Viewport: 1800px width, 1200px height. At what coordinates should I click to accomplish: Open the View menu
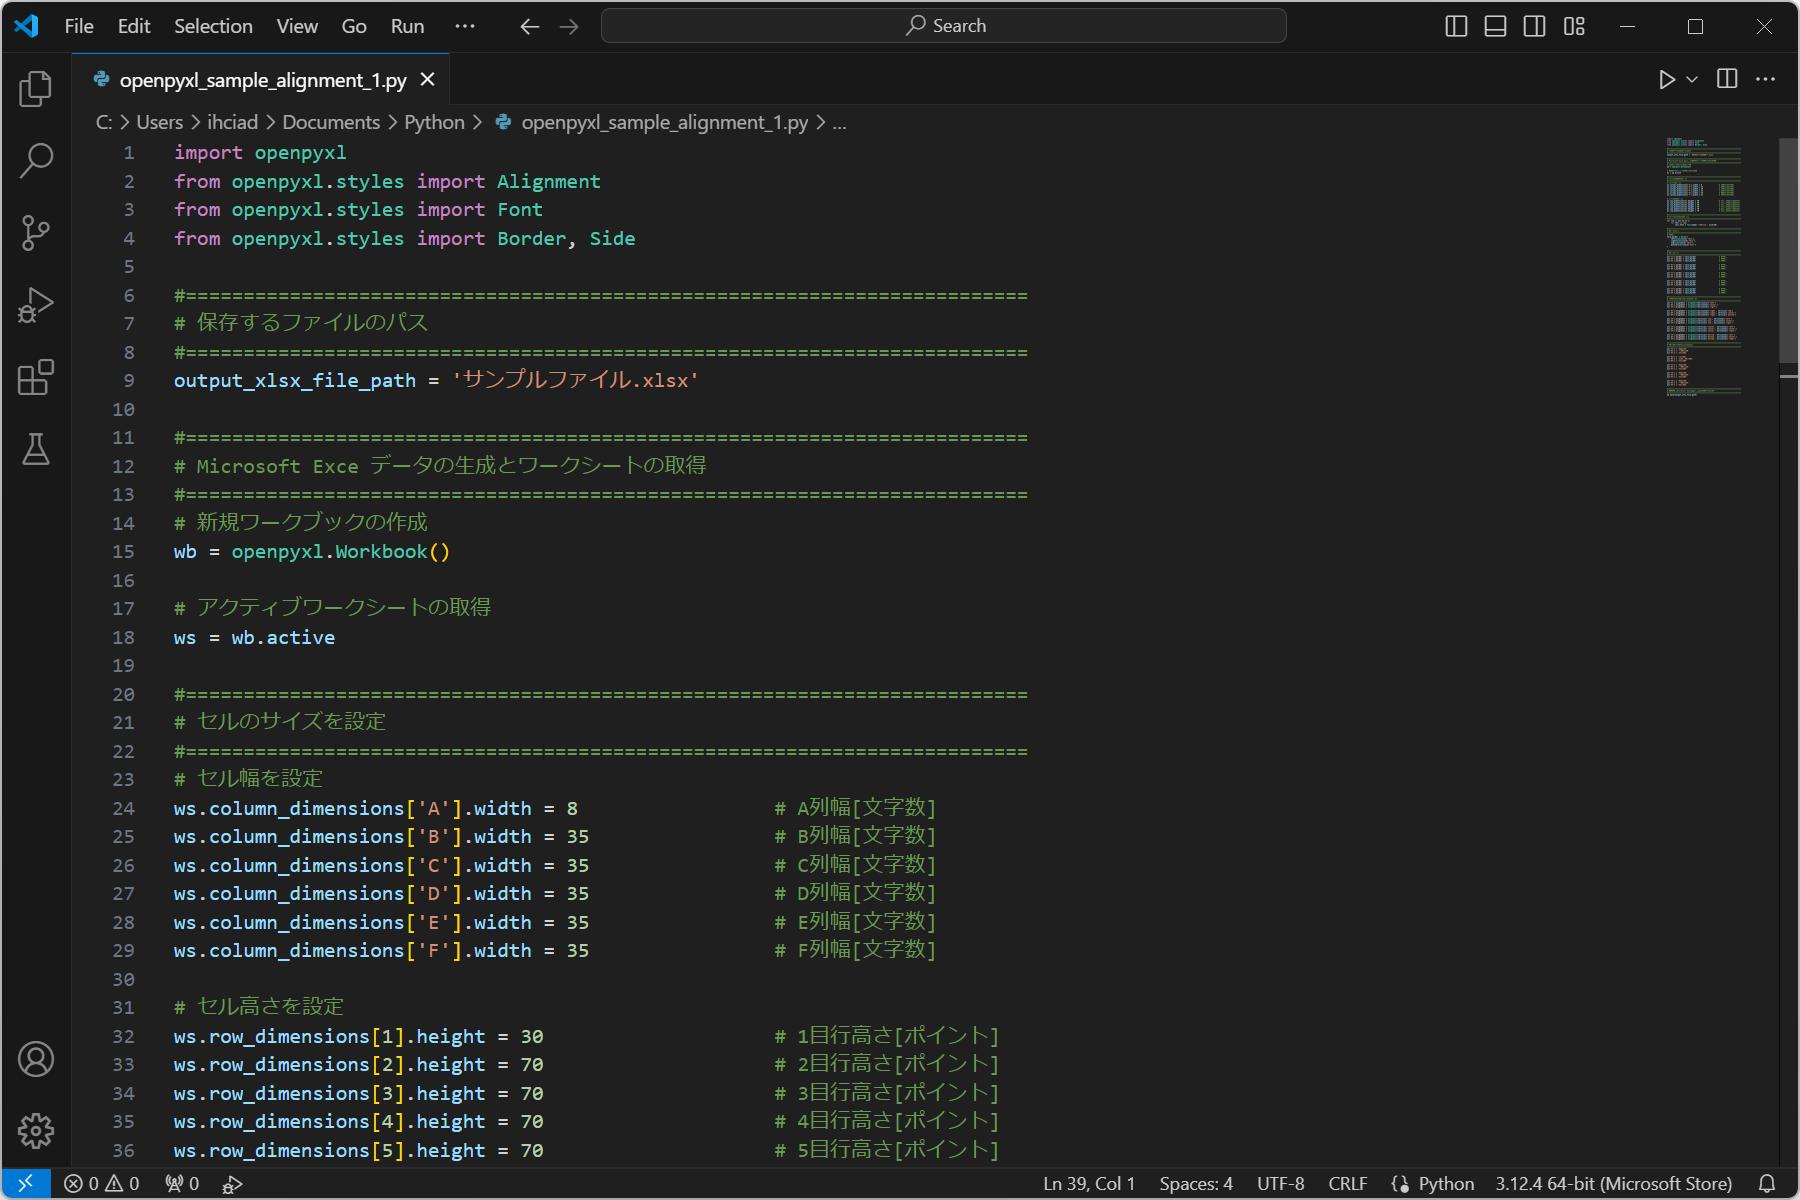[297, 26]
